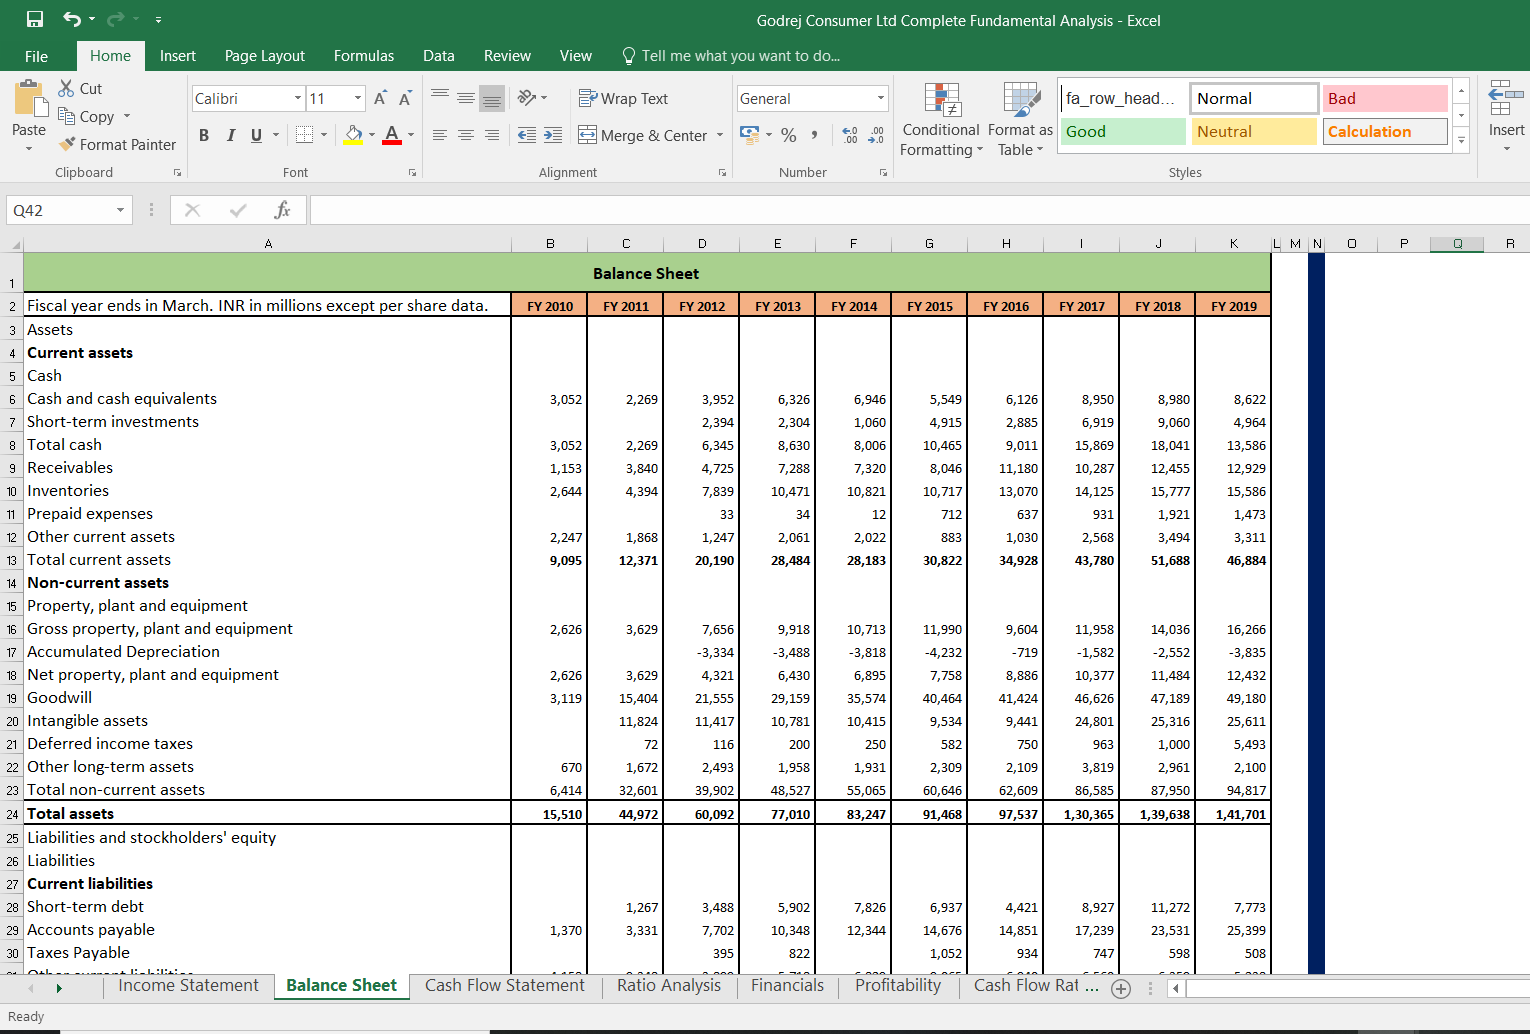Expand the cell Styles gallery
The height and width of the screenshot is (1034, 1530).
click(1461, 141)
